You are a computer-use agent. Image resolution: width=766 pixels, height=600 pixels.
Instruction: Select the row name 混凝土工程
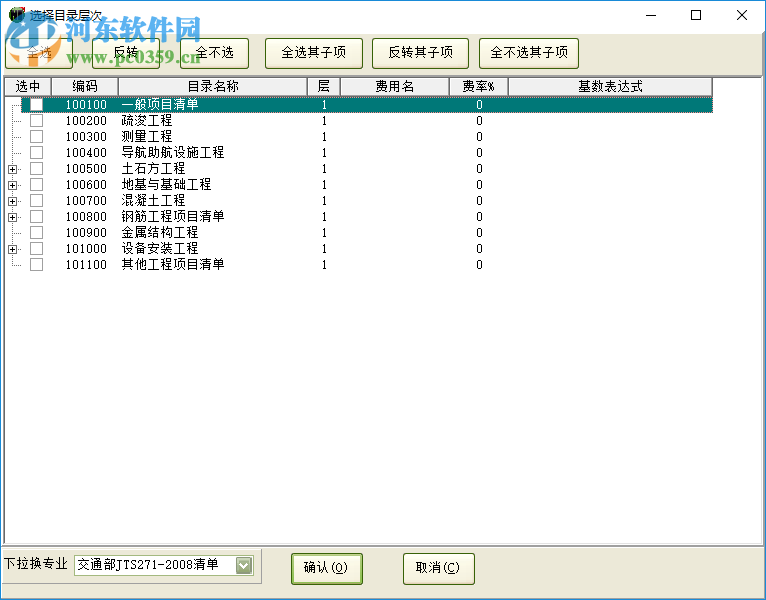coord(153,201)
